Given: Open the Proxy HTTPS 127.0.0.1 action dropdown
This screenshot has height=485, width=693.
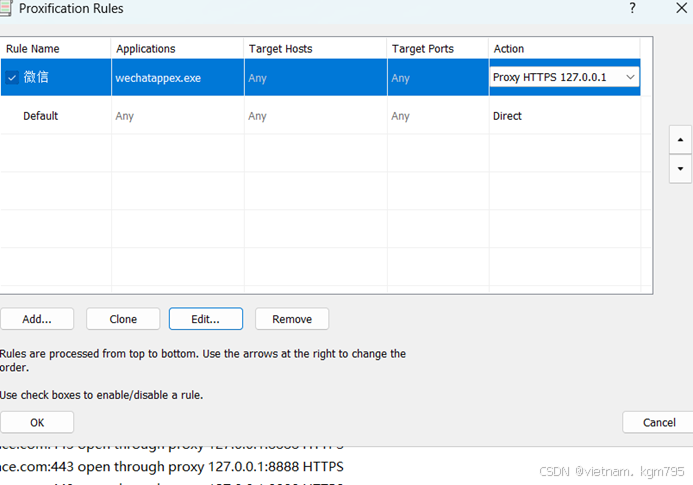Looking at the screenshot, I should (x=564, y=77).
